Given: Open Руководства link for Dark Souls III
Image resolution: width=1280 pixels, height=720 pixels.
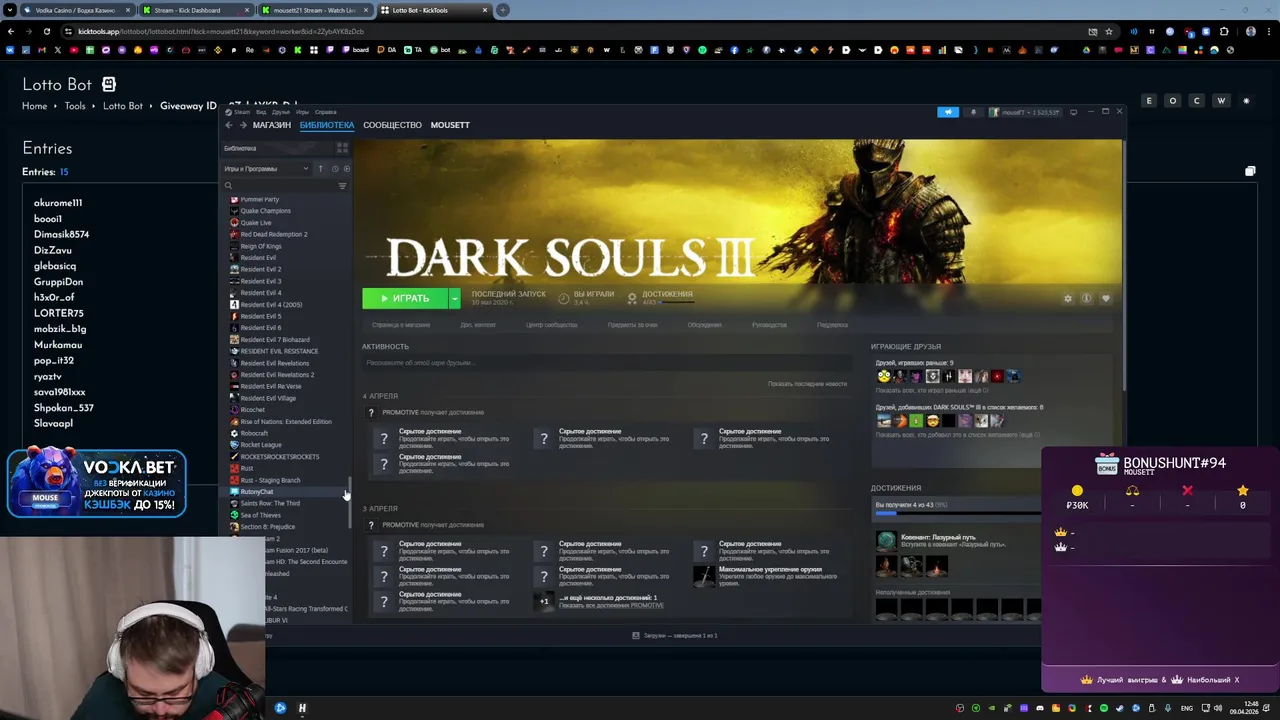Looking at the screenshot, I should 769,325.
